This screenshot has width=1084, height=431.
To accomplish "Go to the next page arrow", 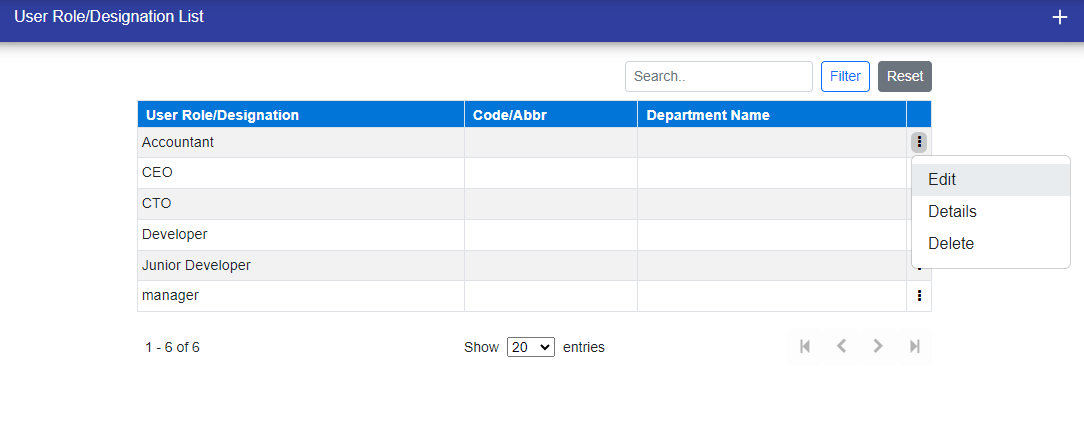I will click(x=878, y=347).
